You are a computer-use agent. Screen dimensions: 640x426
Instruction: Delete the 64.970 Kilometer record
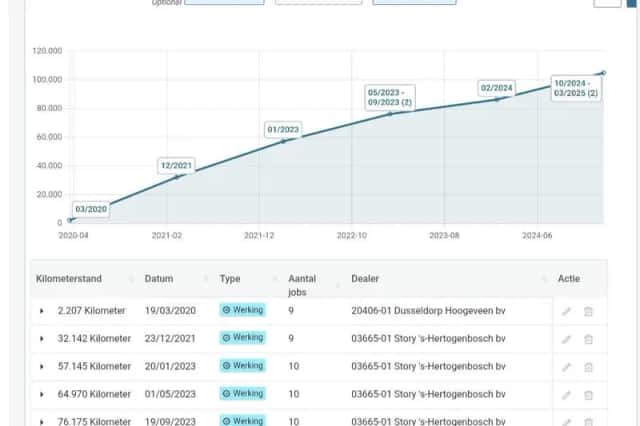[x=588, y=395]
